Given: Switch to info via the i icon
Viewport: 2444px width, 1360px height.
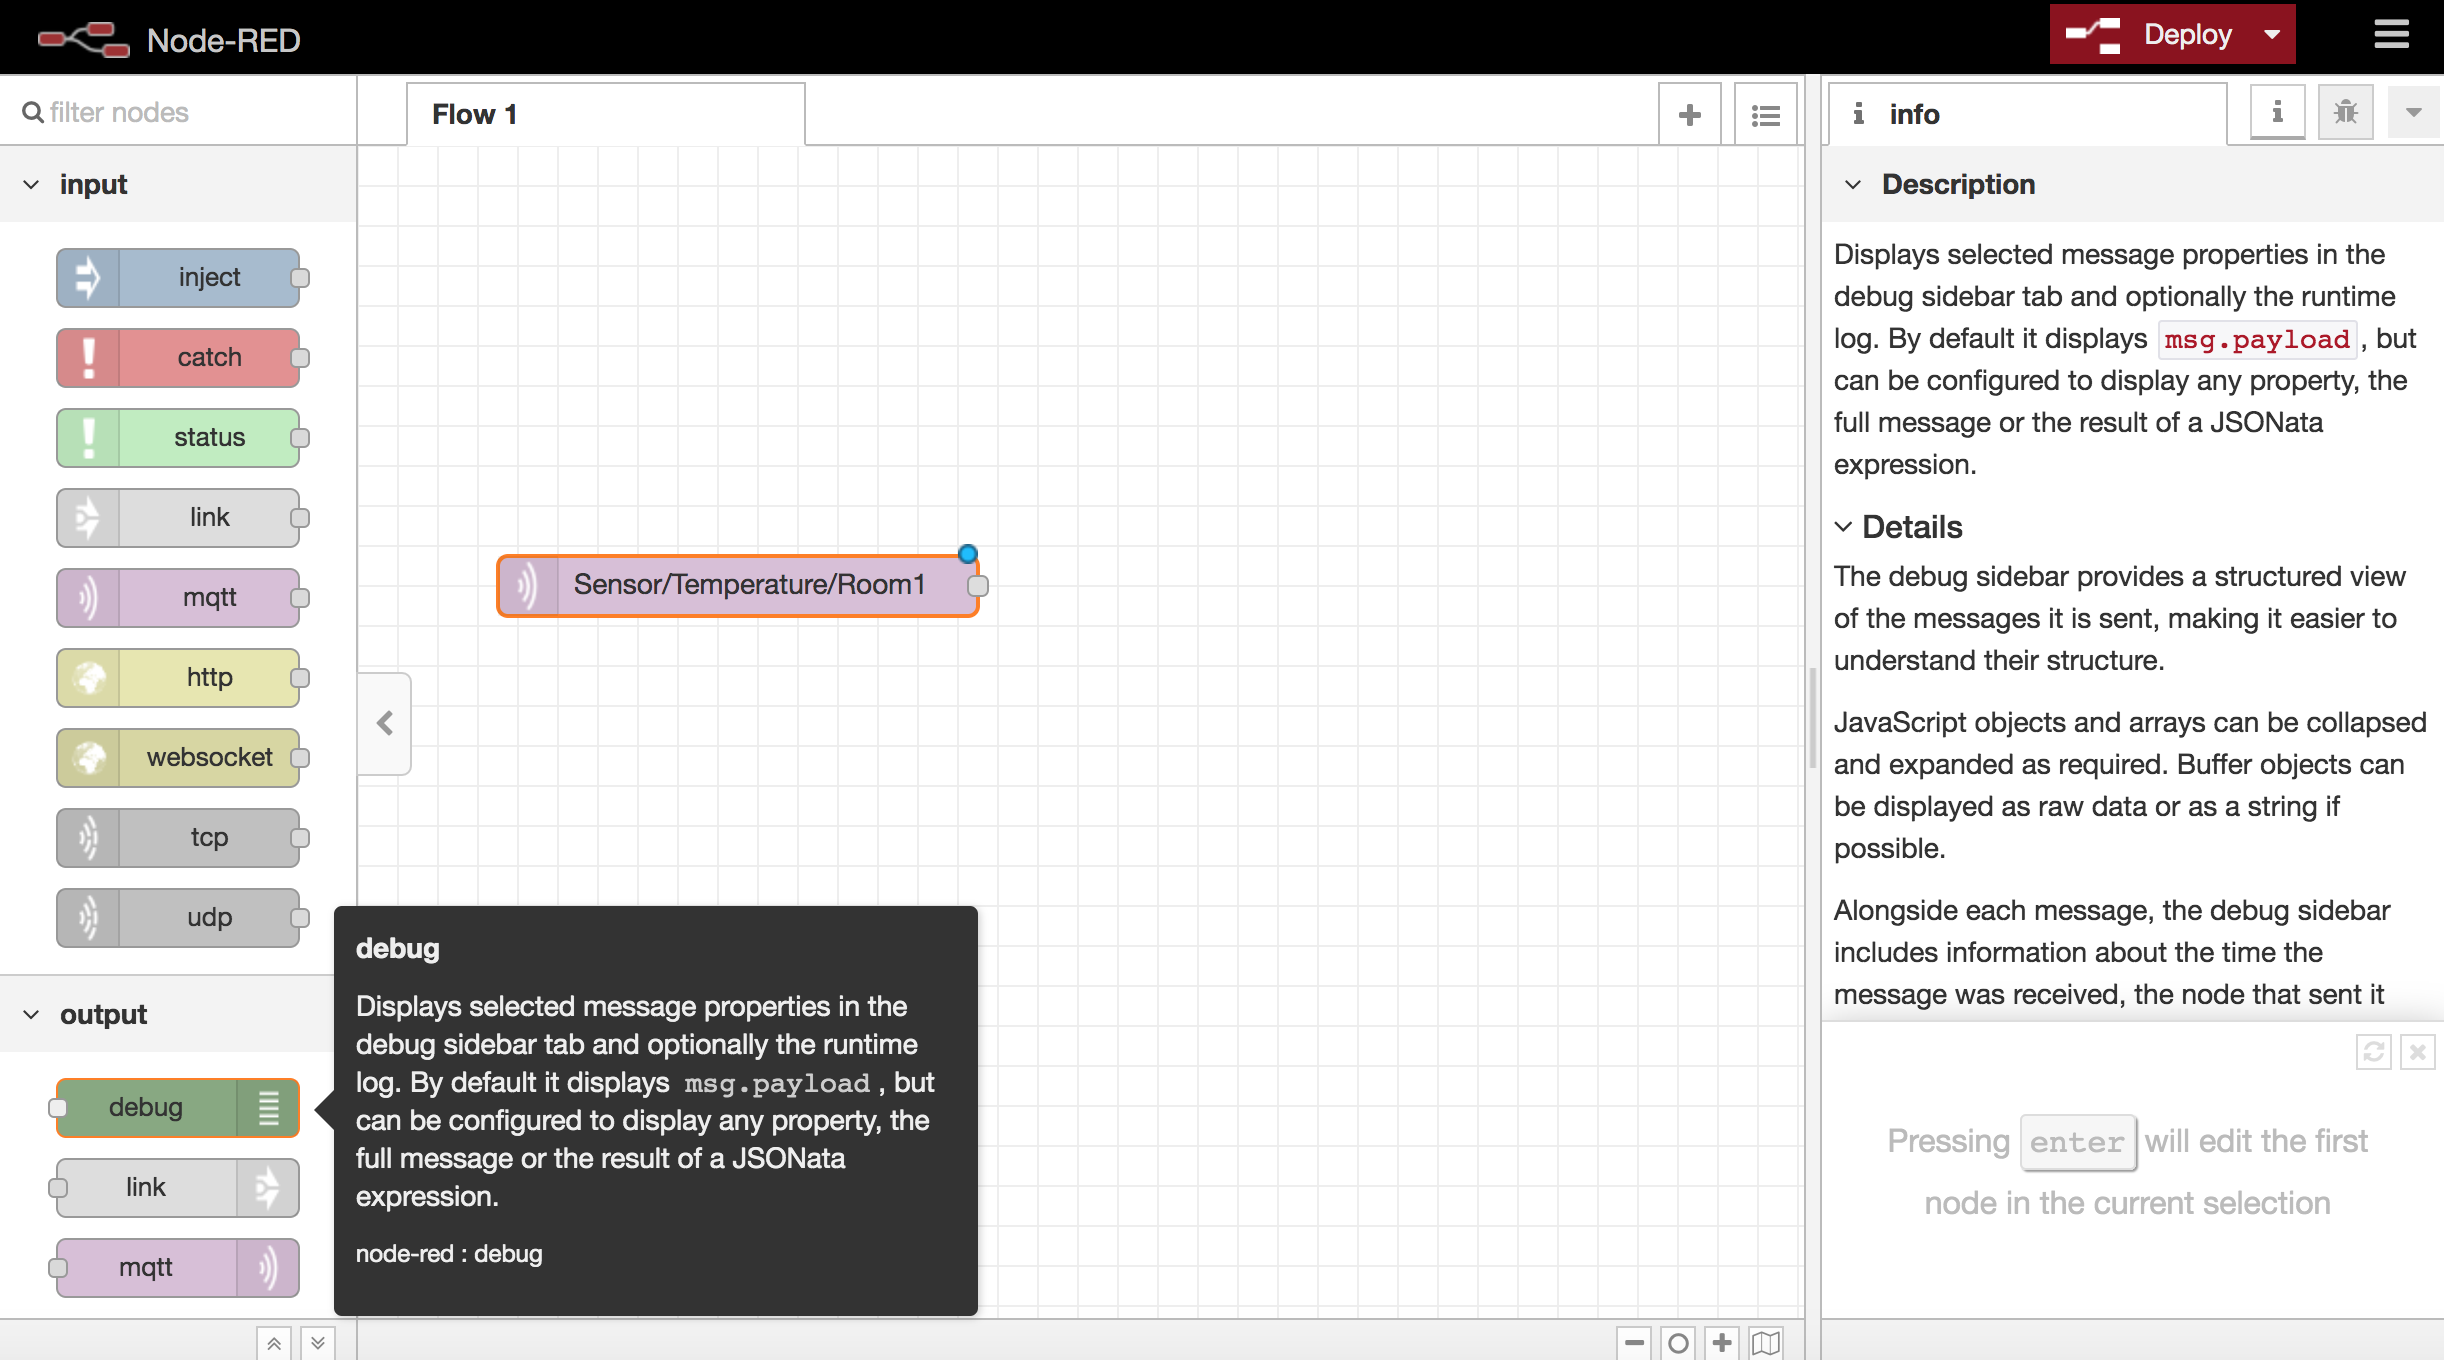Looking at the screenshot, I should click(2277, 112).
